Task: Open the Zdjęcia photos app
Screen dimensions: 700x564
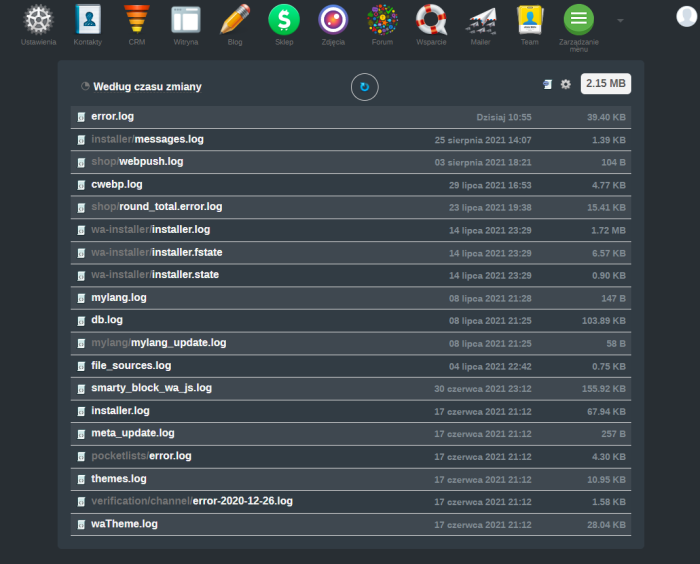Action: coord(333,20)
